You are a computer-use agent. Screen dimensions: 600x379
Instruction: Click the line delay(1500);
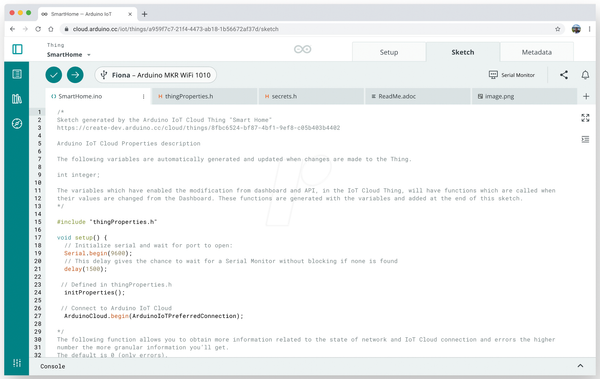coord(85,269)
